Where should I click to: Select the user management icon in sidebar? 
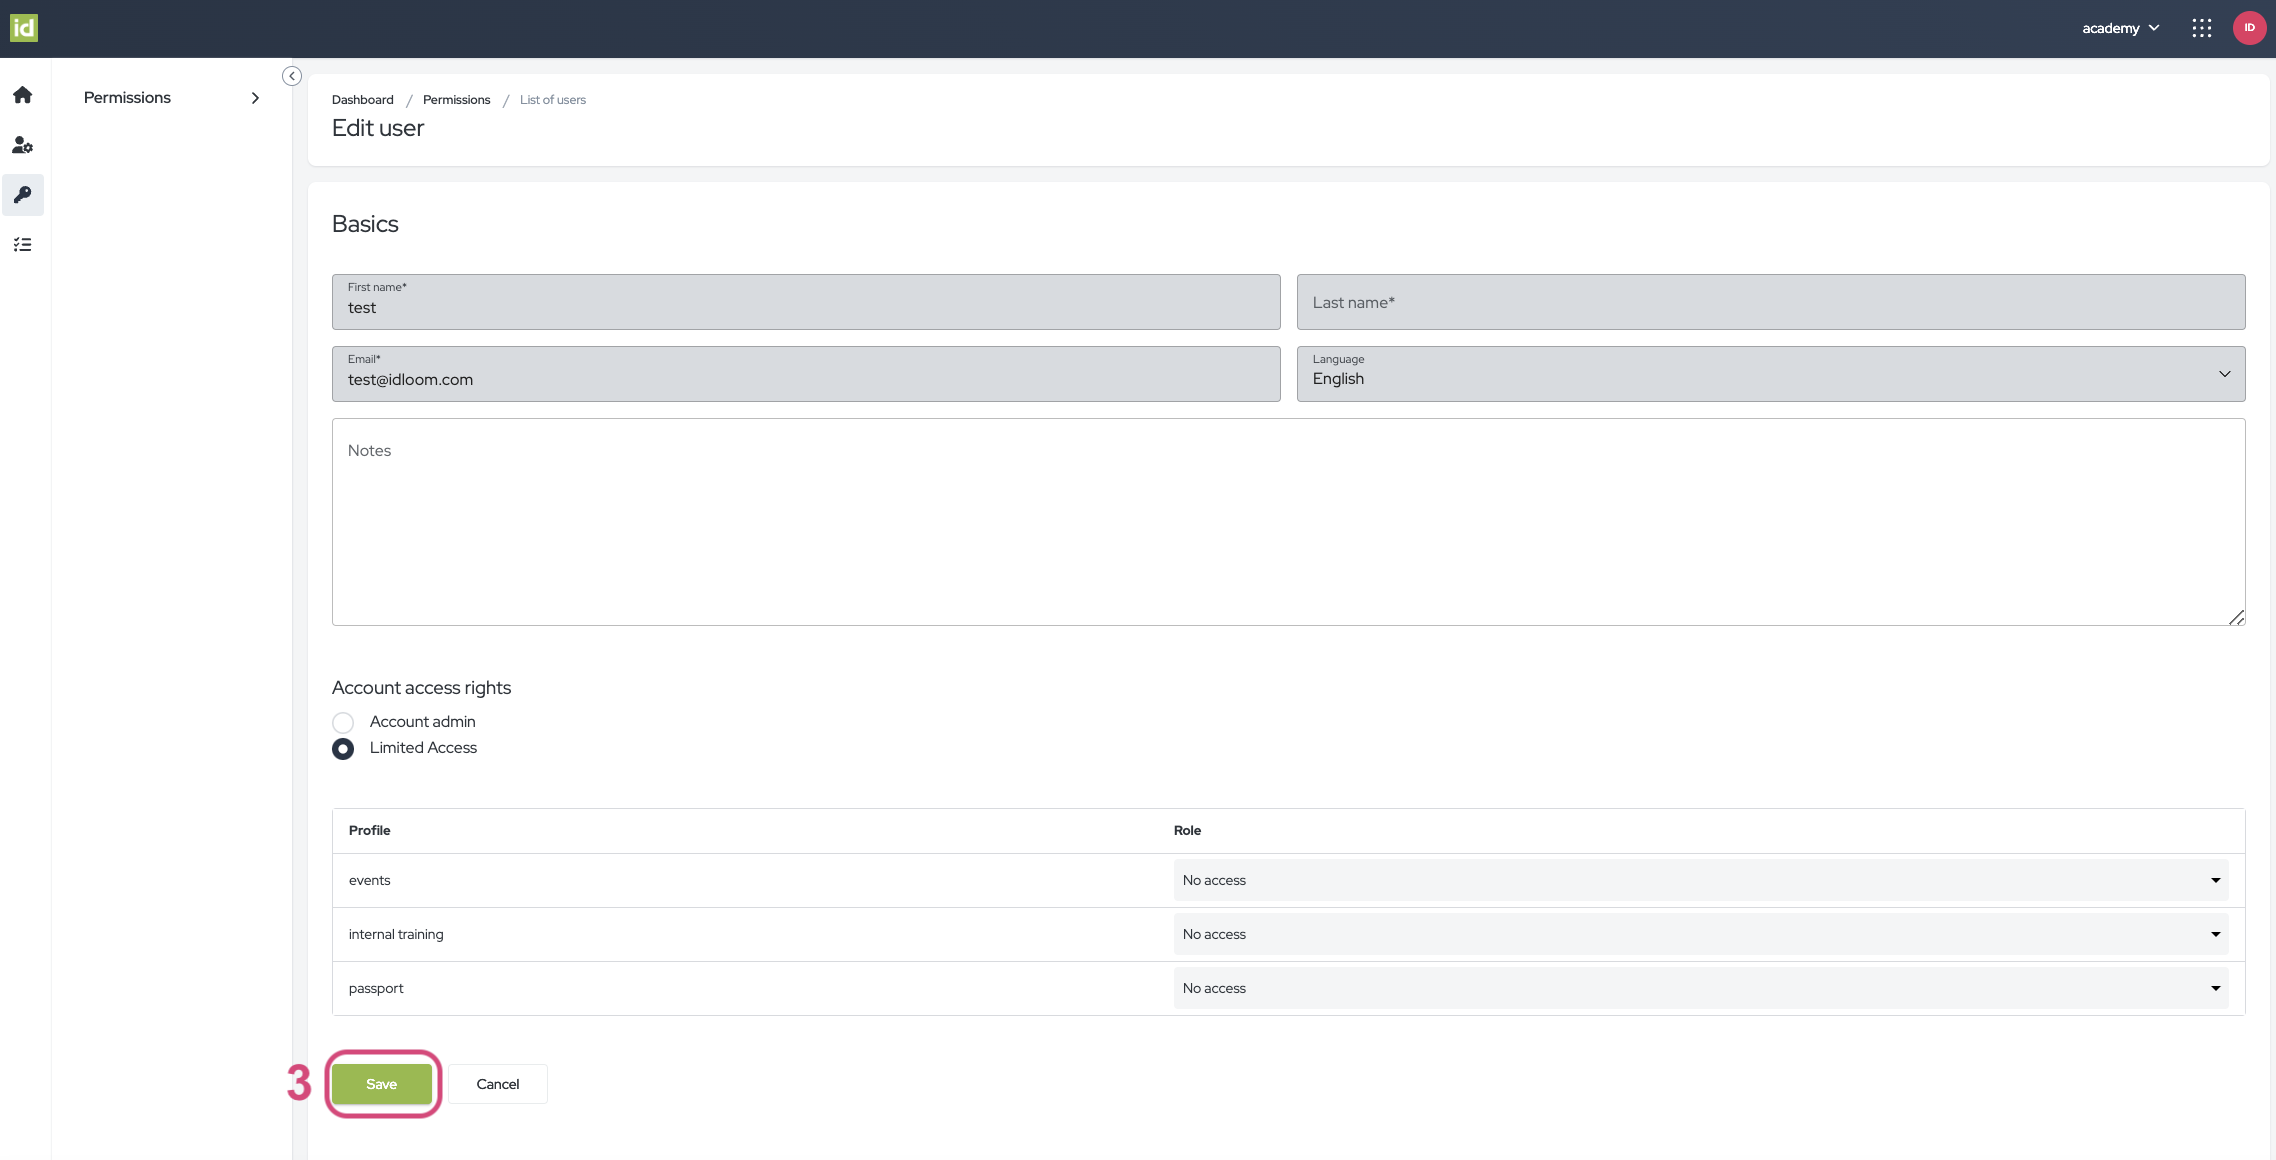(23, 145)
